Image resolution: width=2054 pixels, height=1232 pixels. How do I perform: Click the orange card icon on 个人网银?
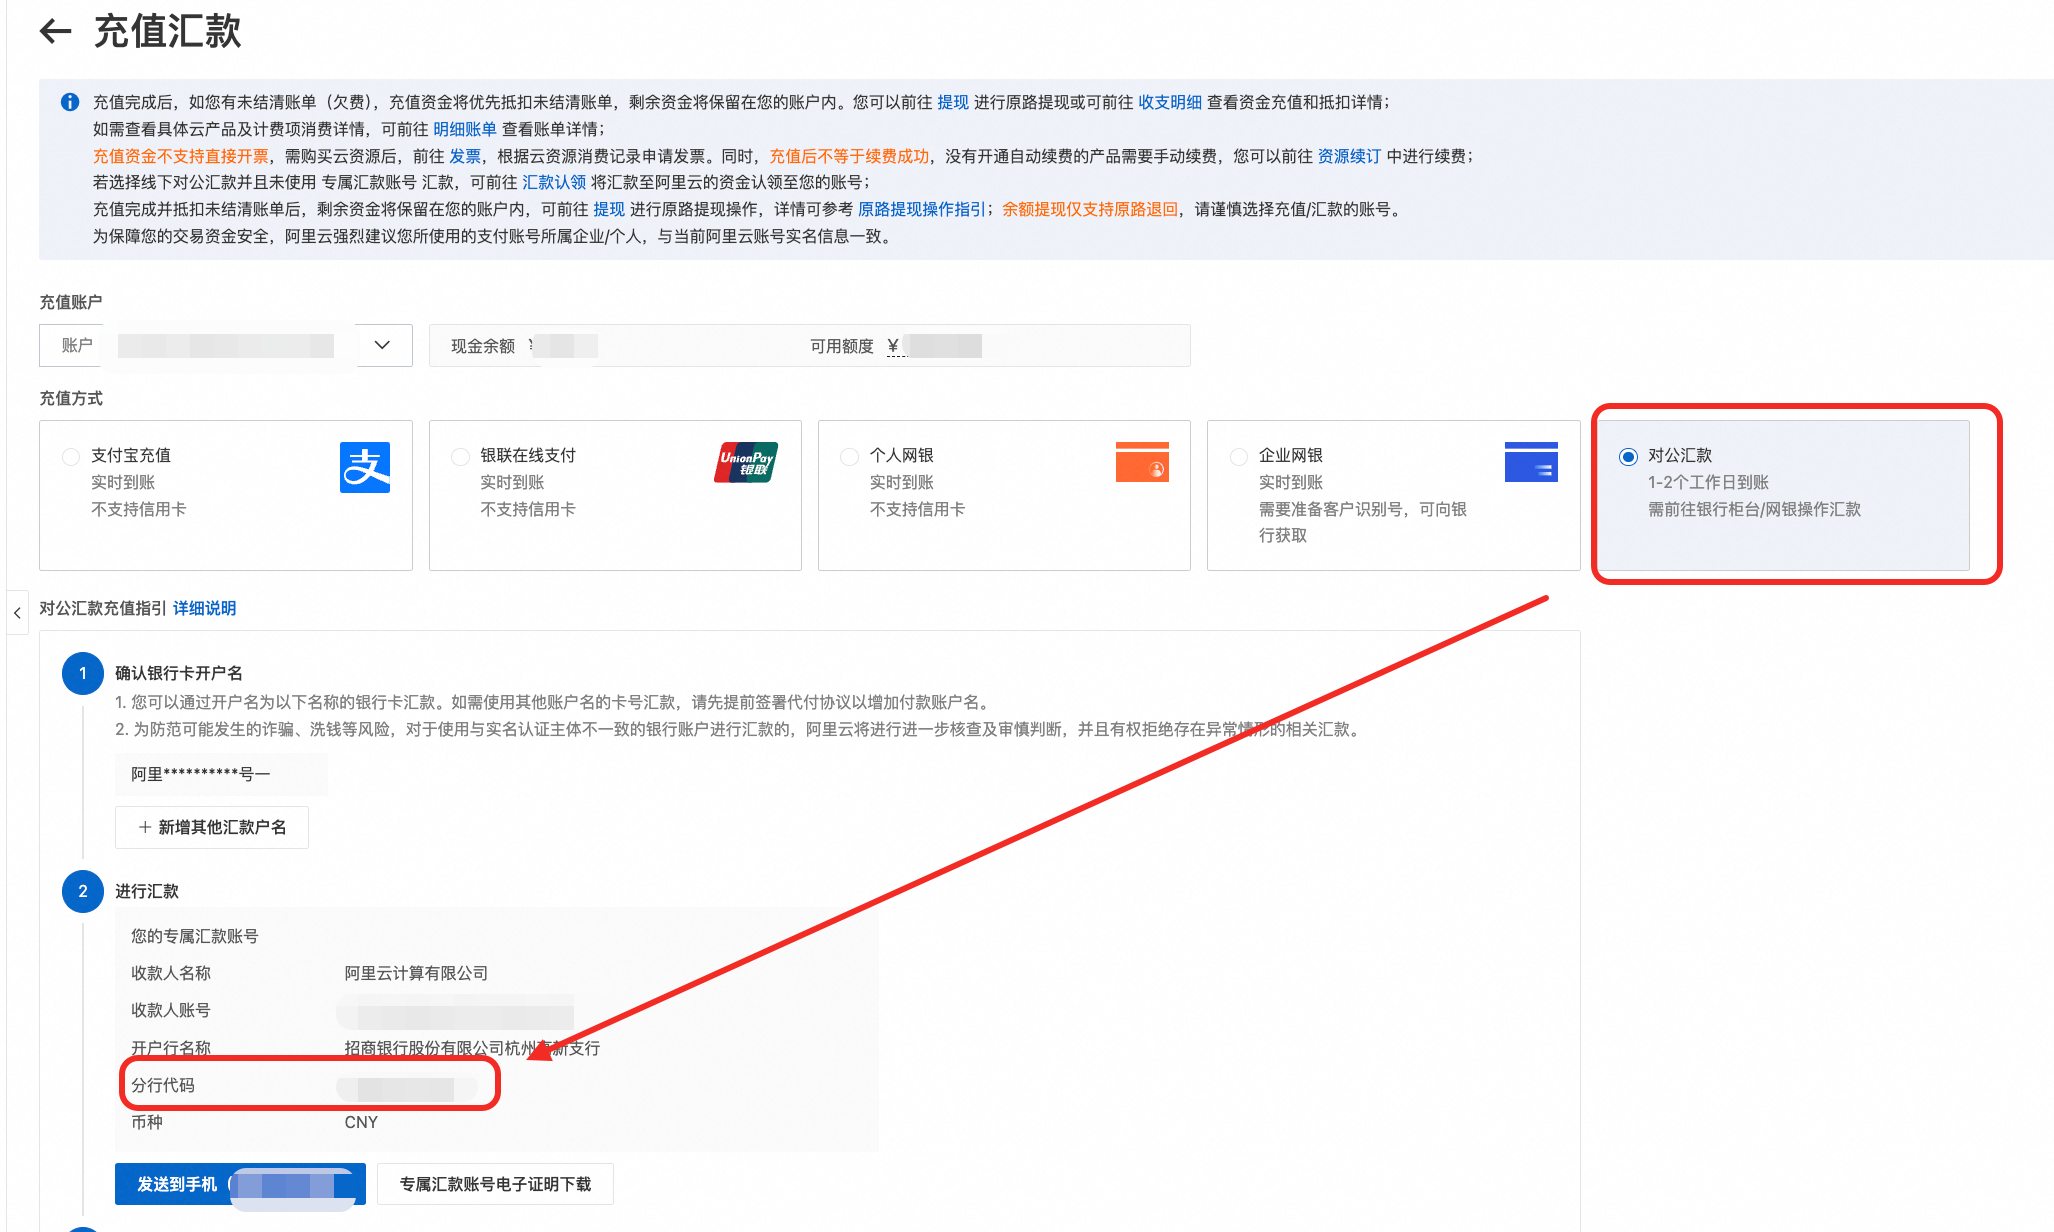(1142, 462)
